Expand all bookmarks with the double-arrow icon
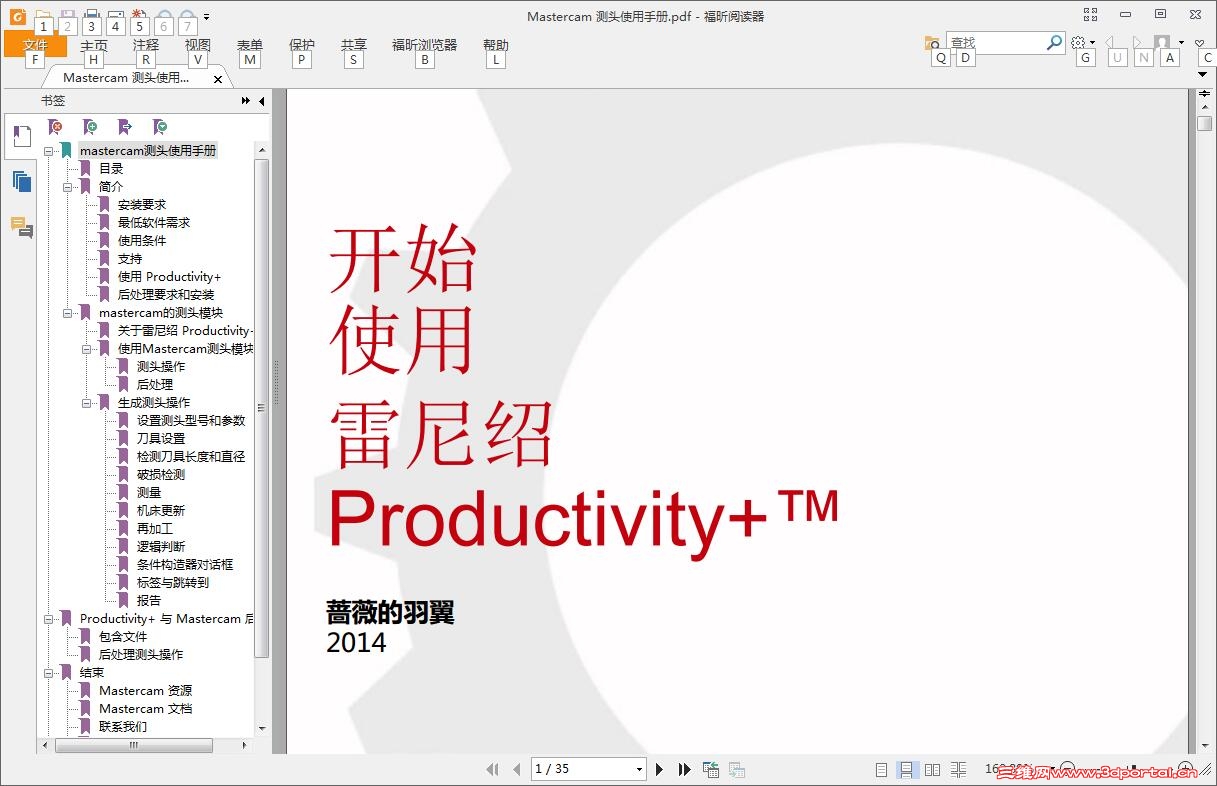The height and width of the screenshot is (786, 1217). pos(246,101)
